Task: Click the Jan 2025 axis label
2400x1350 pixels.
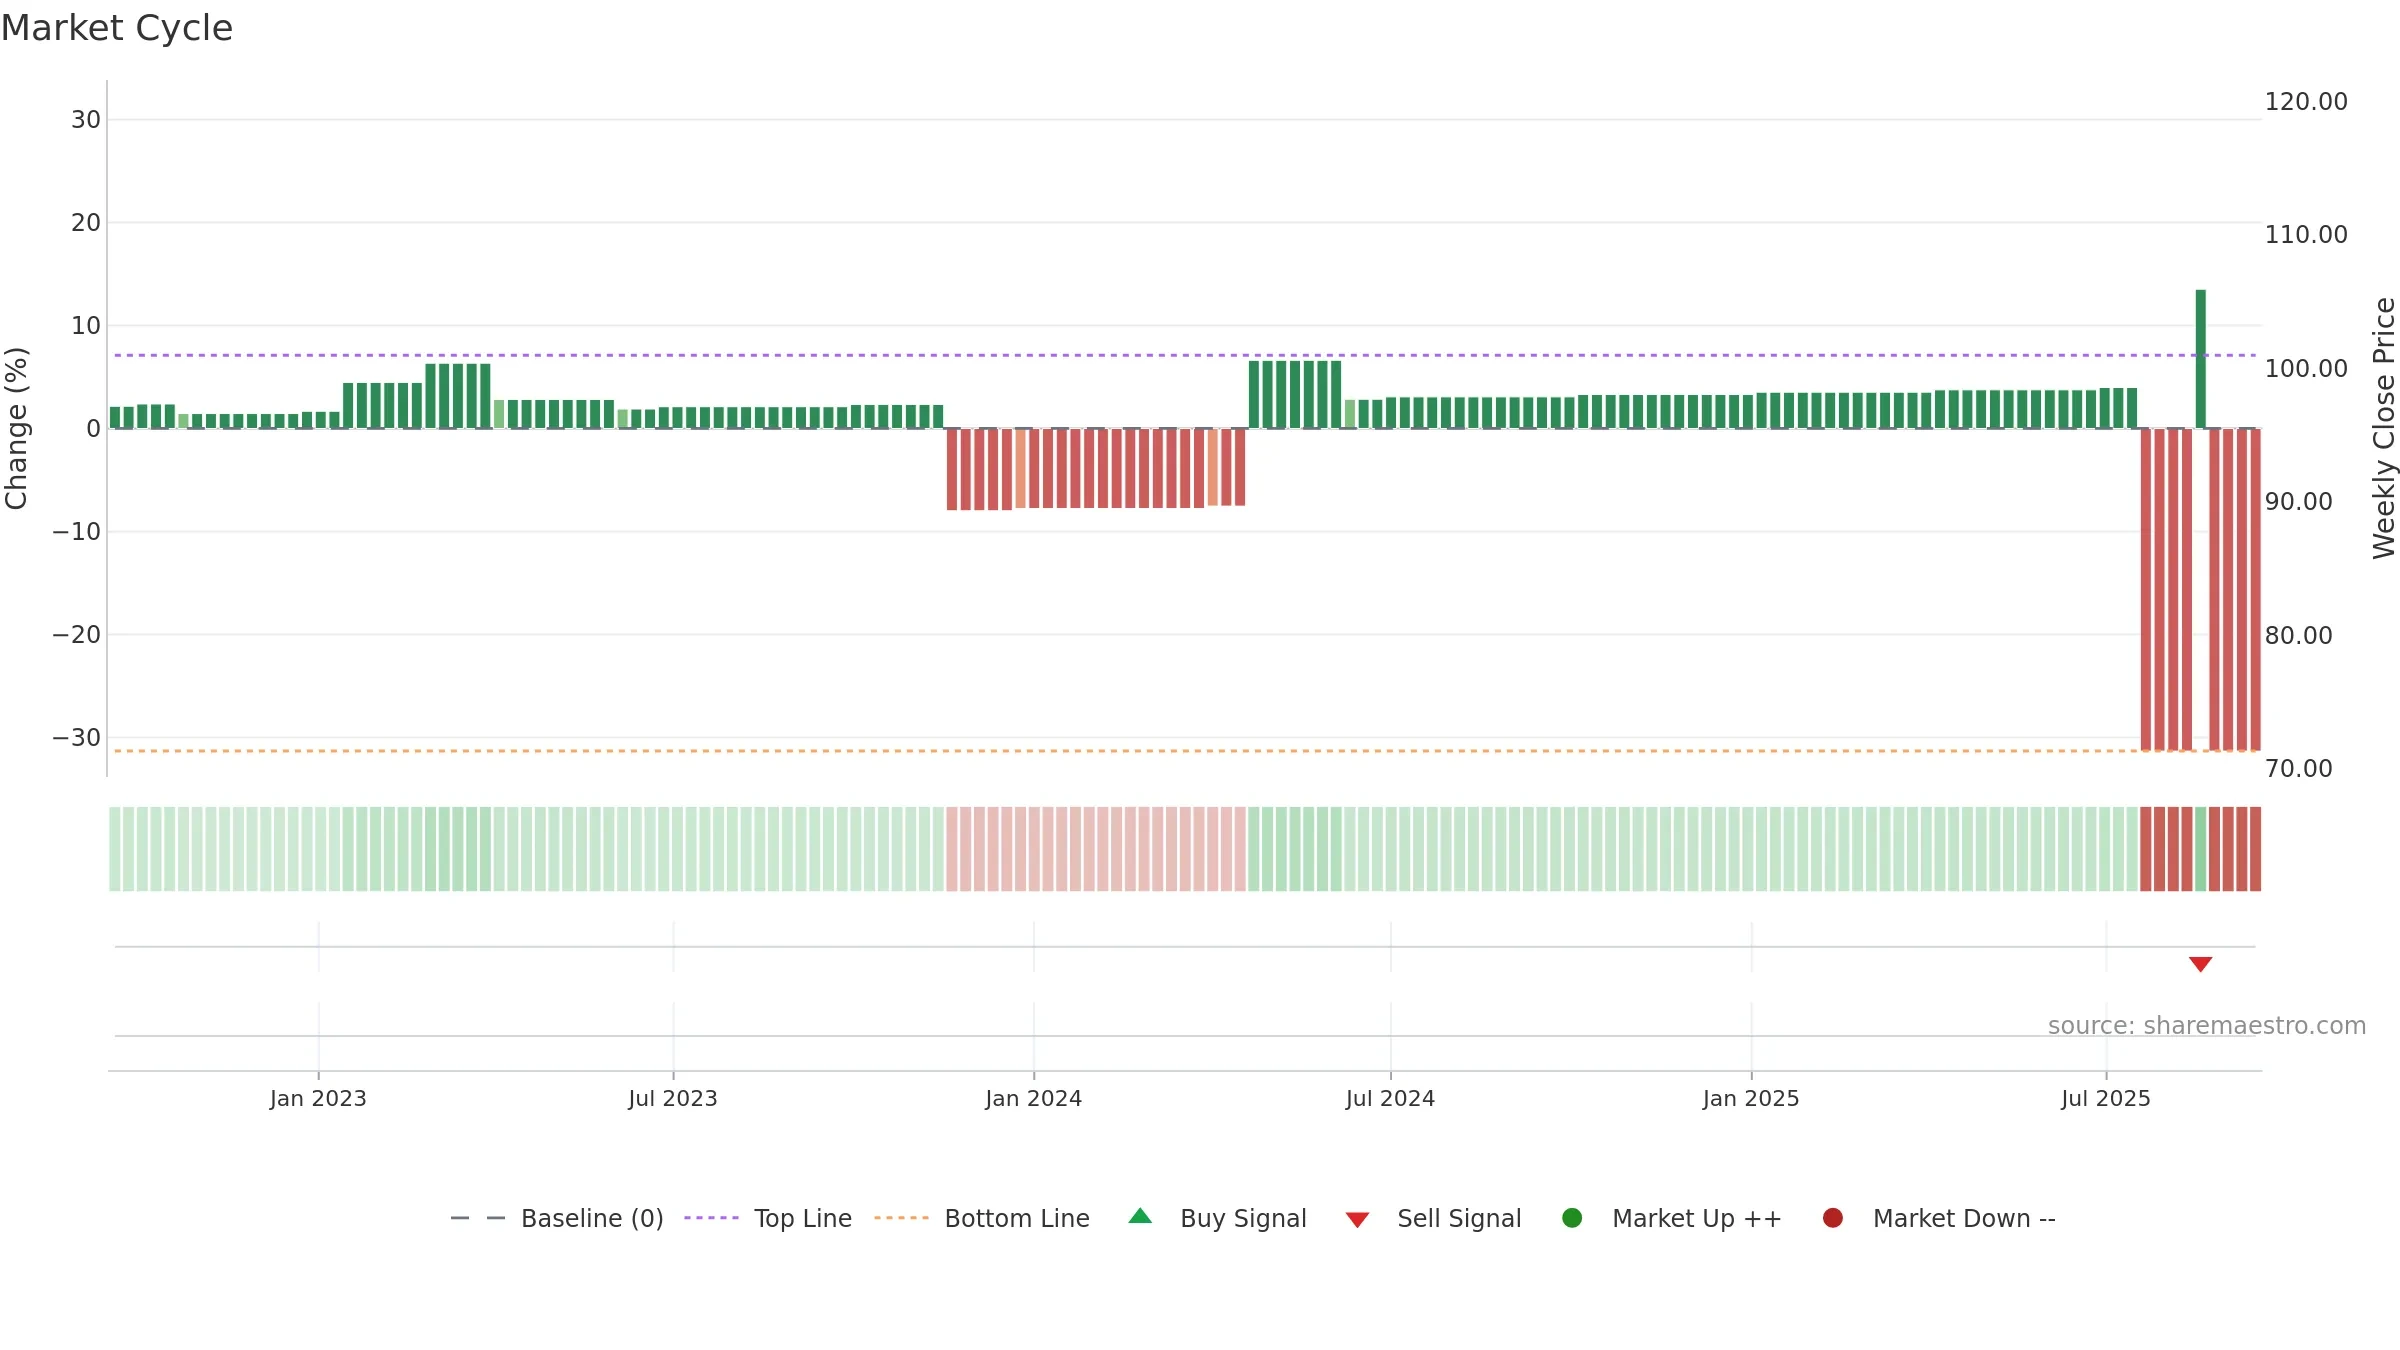Action: (x=1751, y=1099)
